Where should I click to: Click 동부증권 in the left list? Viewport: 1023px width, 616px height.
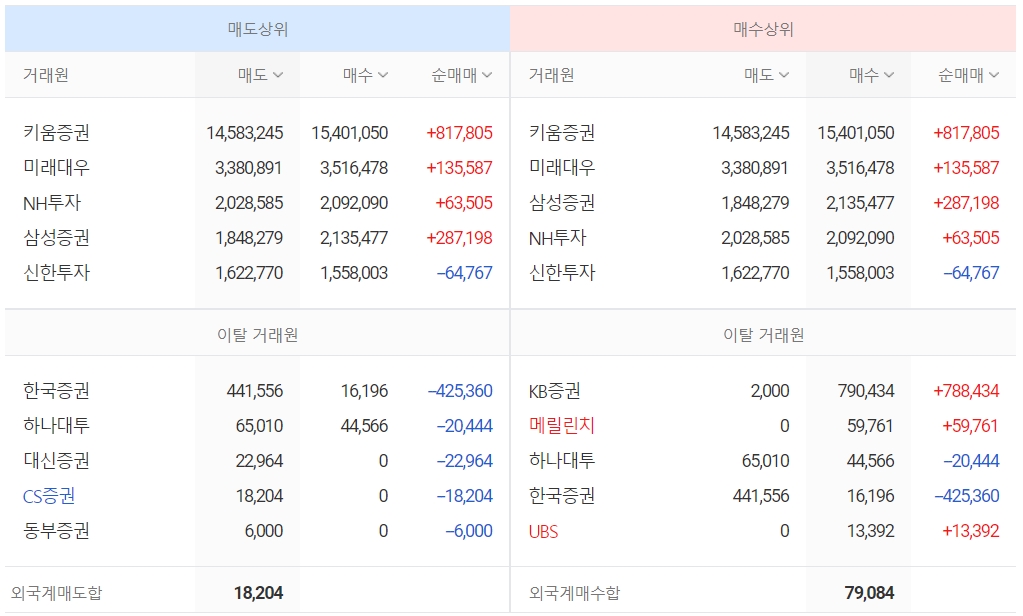[56, 531]
